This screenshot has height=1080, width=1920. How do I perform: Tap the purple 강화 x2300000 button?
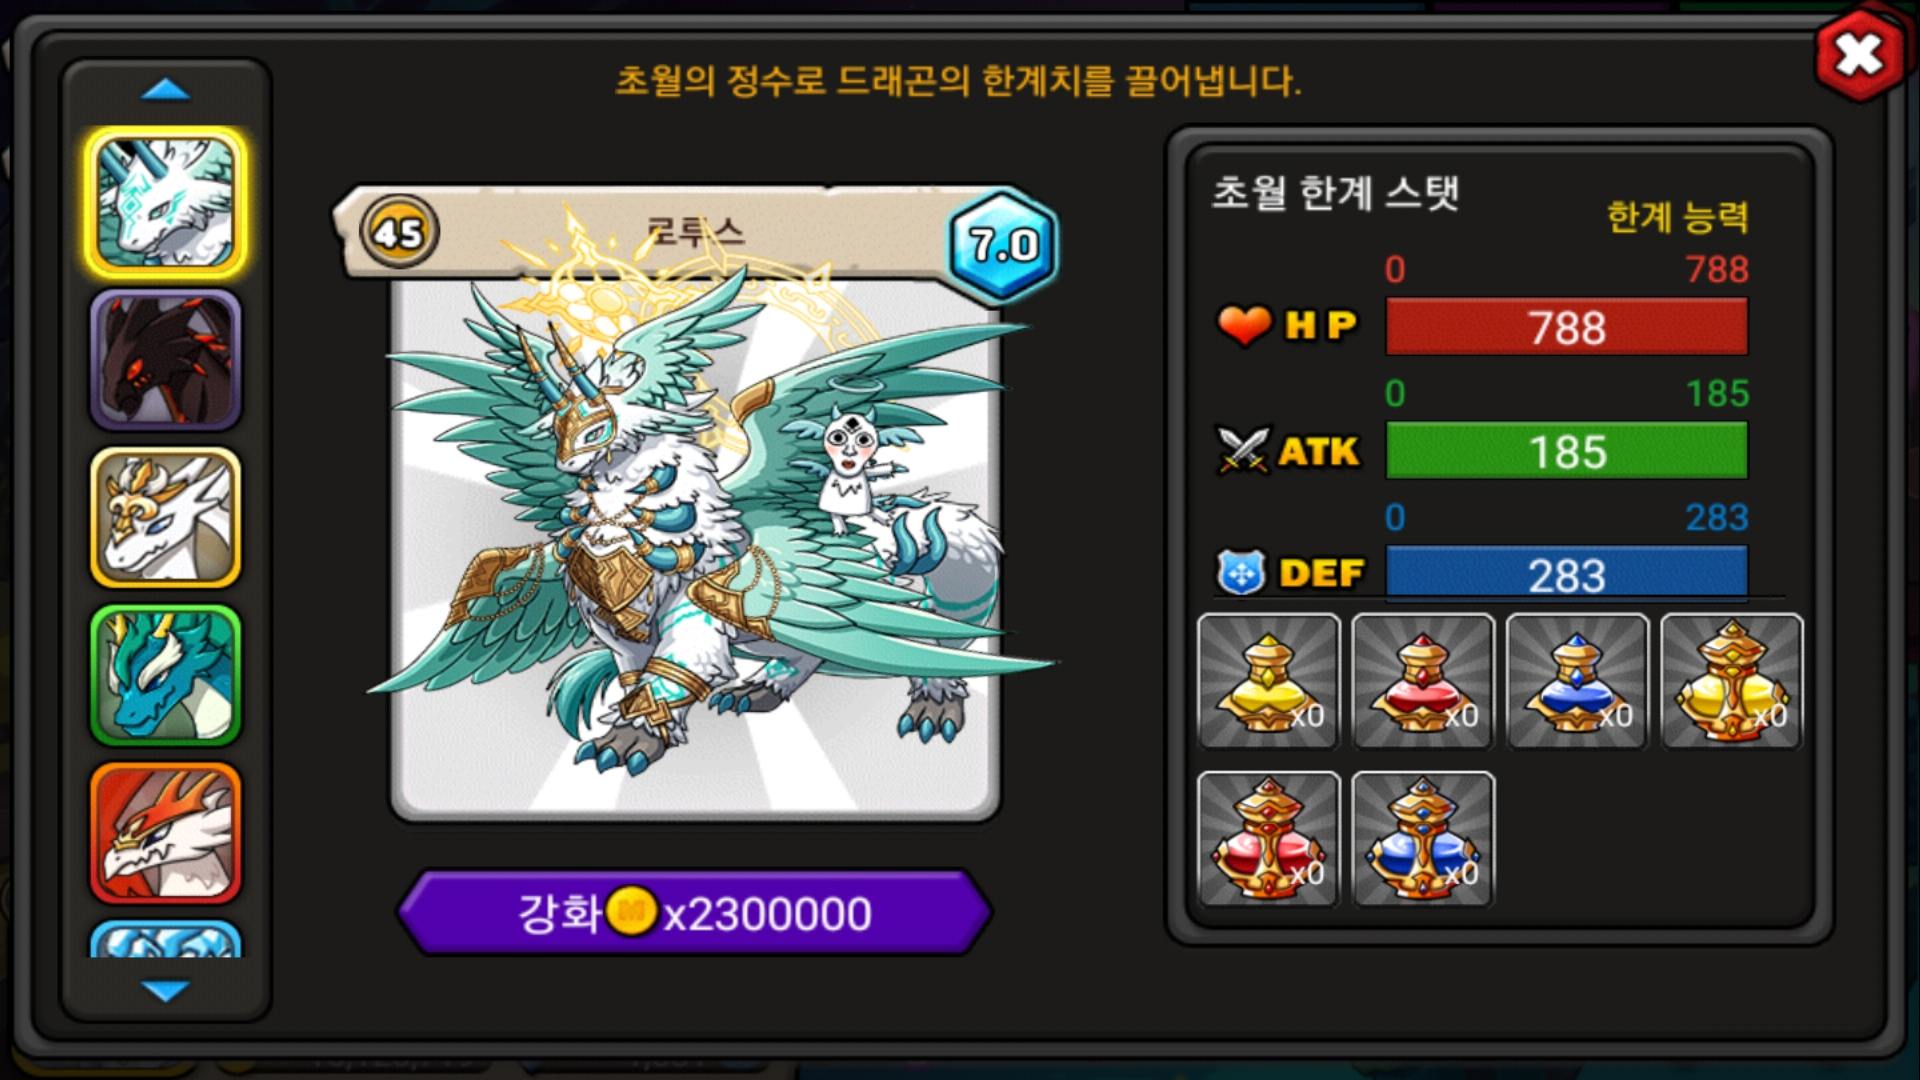(695, 912)
